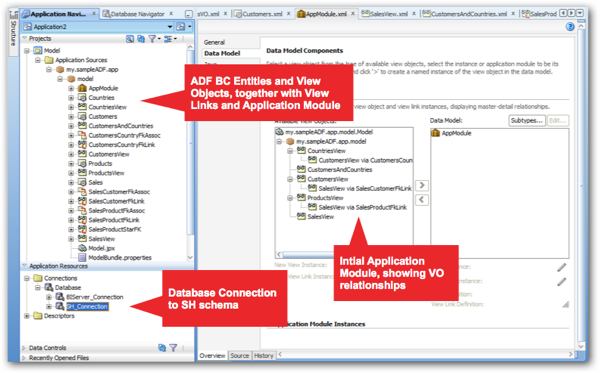Viewport: 600px width, 373px height.
Task: Expand the SalesView node in Projects tree
Action: click(x=71, y=239)
